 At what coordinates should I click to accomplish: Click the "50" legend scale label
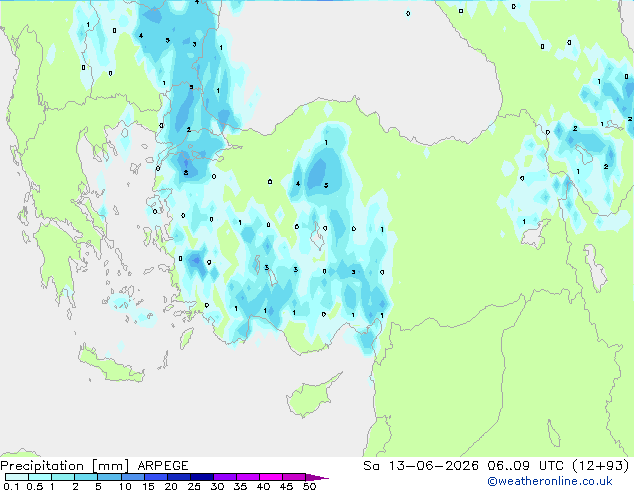[309, 486]
